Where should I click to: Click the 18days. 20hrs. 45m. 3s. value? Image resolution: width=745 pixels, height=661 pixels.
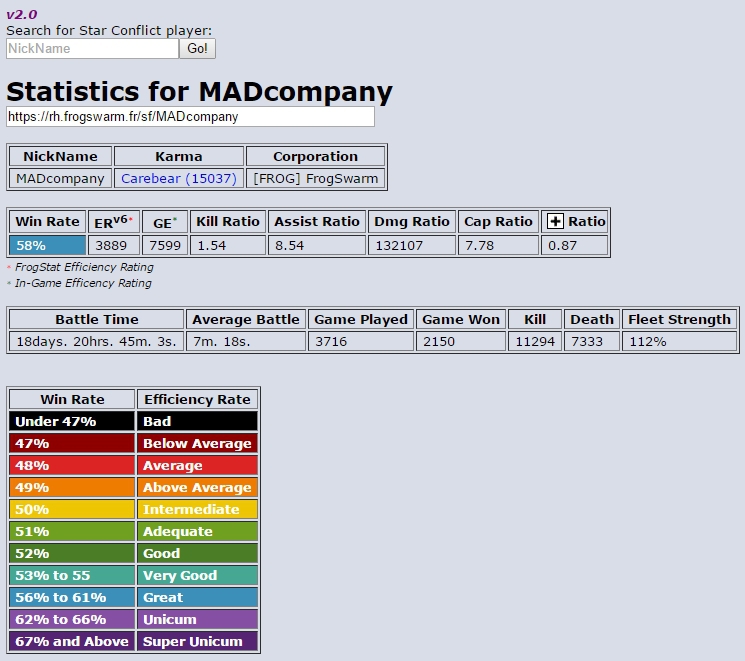[96, 342]
